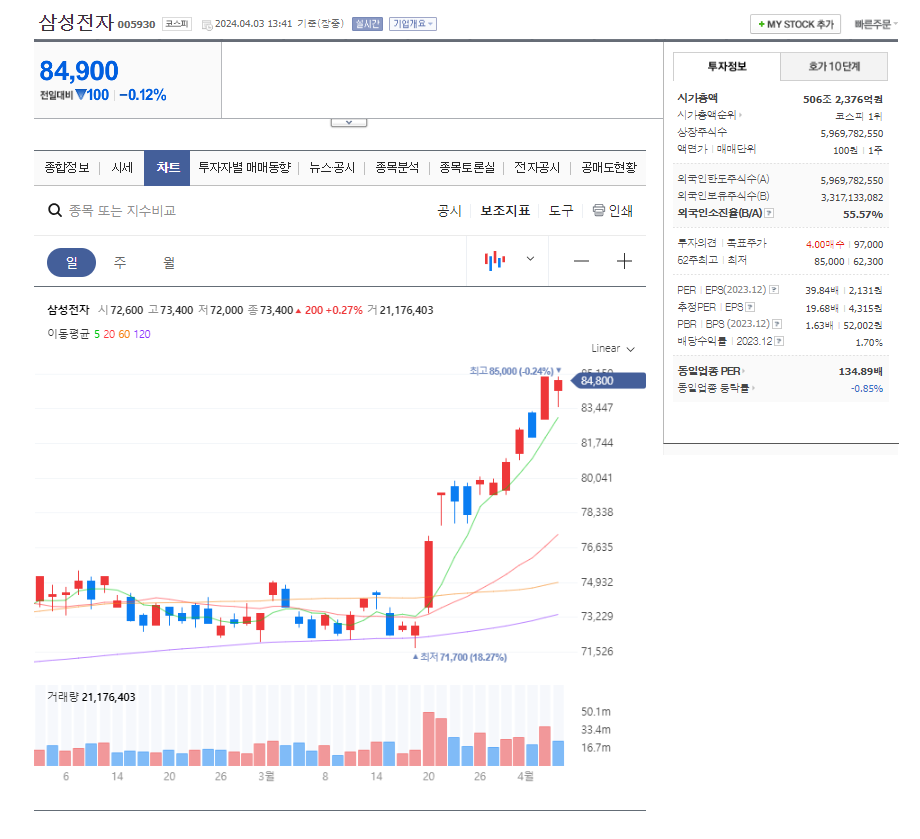Open the 보조지표 indicators menu
Viewport: 920px width, 839px height.
[505, 211]
